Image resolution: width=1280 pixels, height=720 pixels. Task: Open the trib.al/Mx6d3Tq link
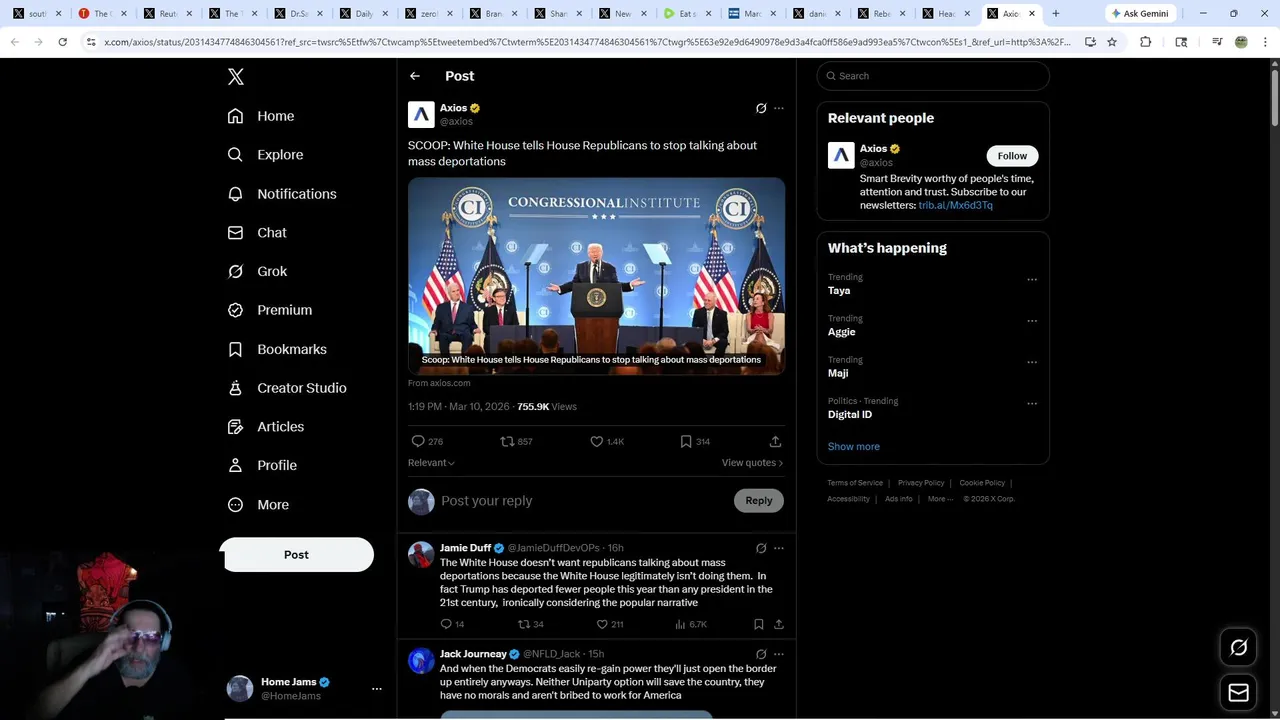(x=956, y=205)
